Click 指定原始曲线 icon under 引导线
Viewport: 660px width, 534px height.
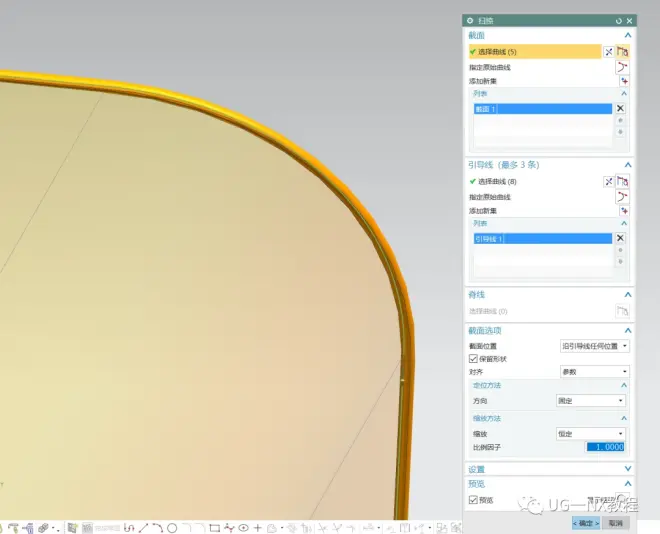(622, 197)
